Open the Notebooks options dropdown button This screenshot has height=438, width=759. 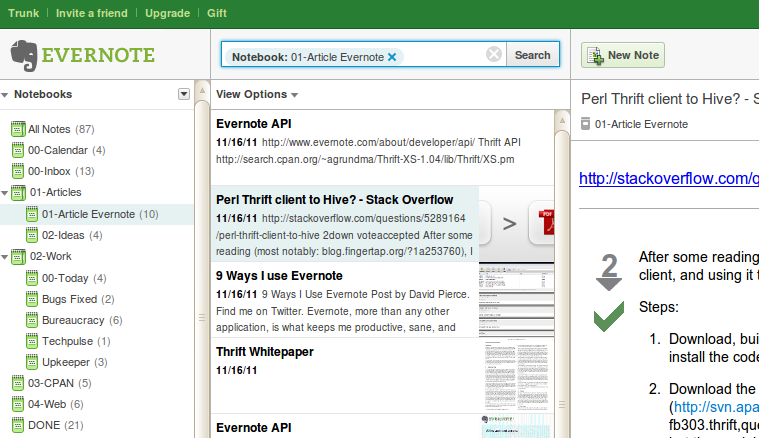(184, 94)
